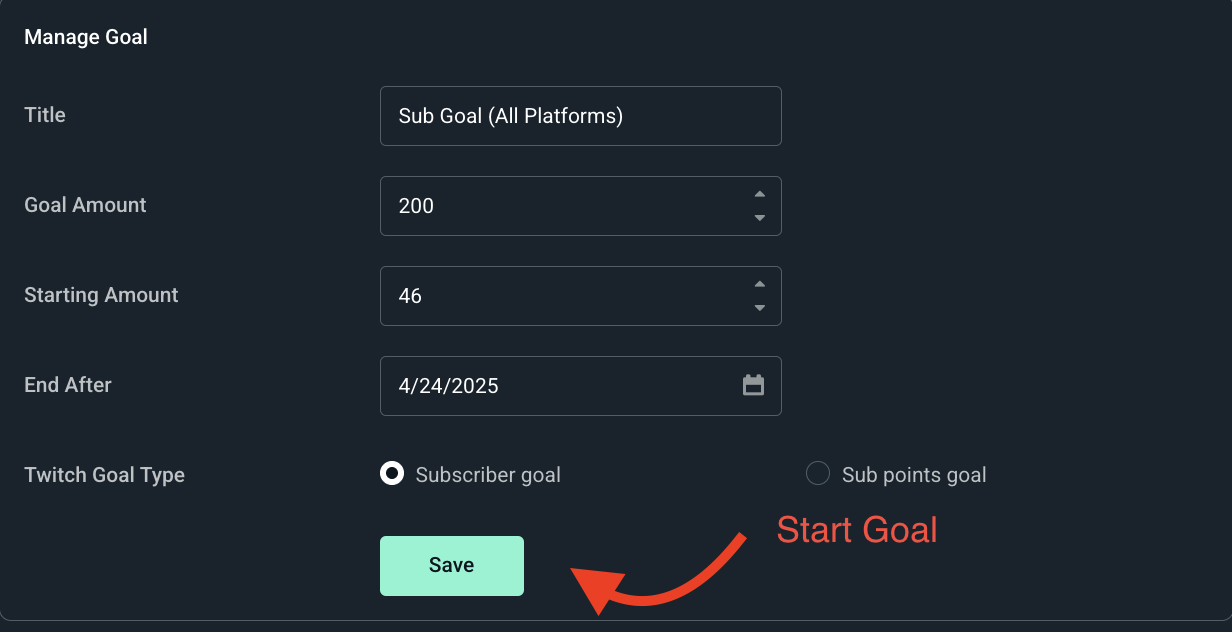Click the Save button

click(x=451, y=565)
